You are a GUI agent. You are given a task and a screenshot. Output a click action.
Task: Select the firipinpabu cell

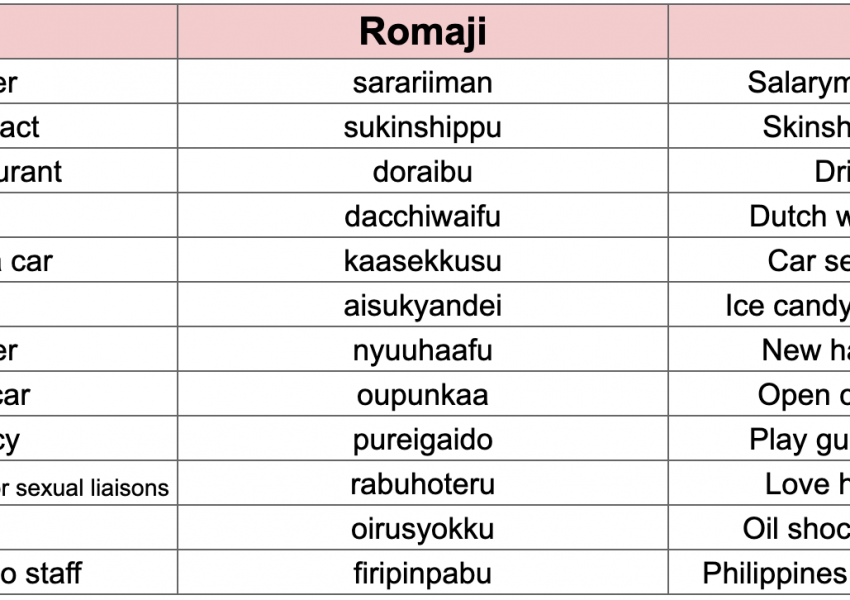(422, 573)
